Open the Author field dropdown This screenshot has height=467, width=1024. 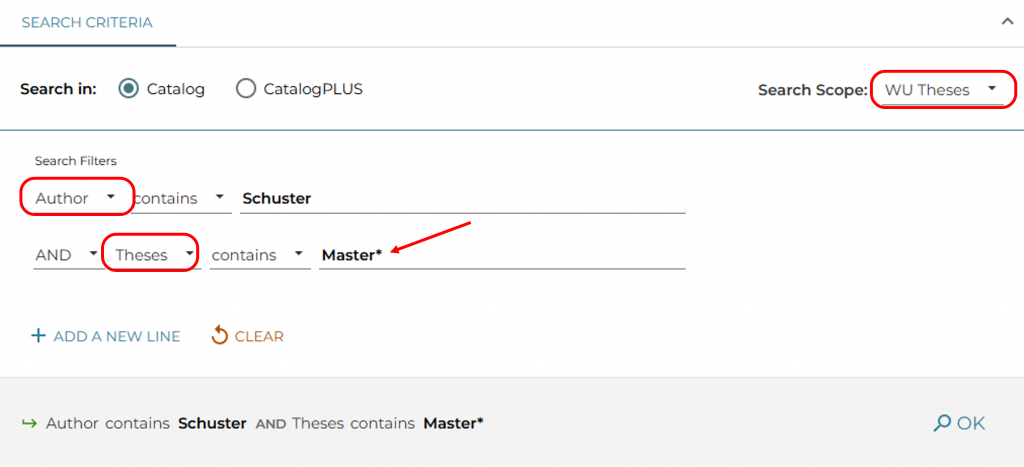77,198
